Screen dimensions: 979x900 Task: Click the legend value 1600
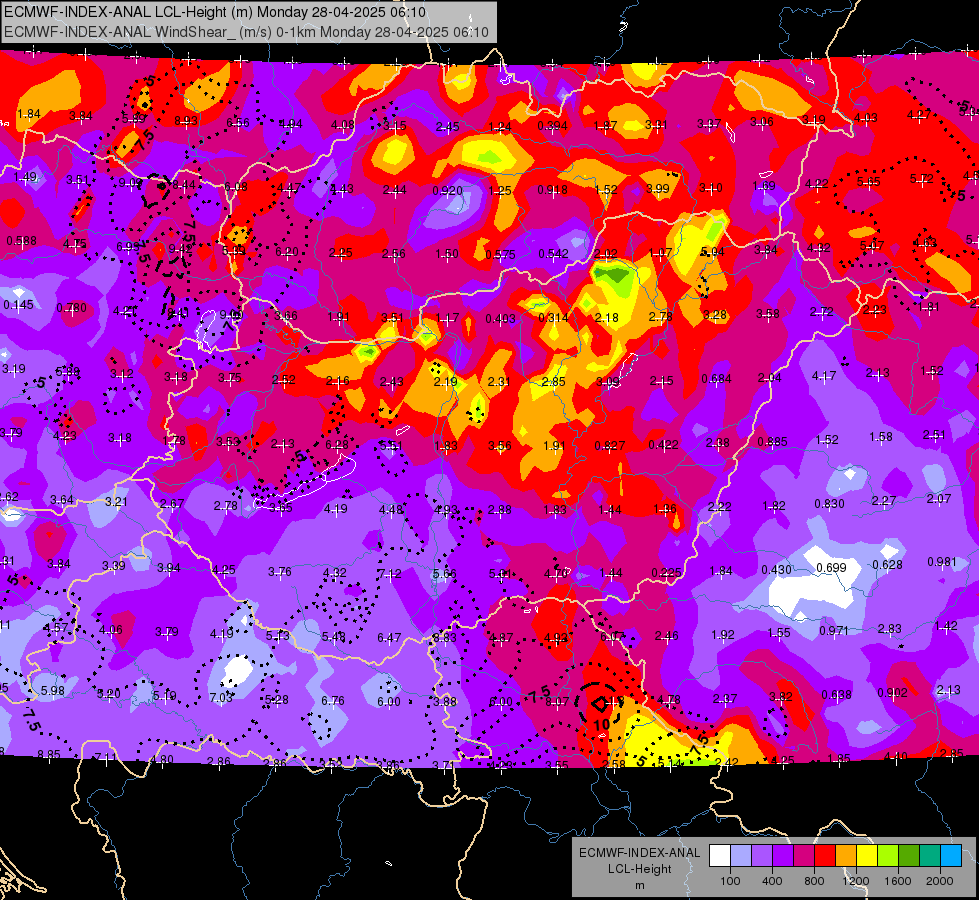(898, 881)
